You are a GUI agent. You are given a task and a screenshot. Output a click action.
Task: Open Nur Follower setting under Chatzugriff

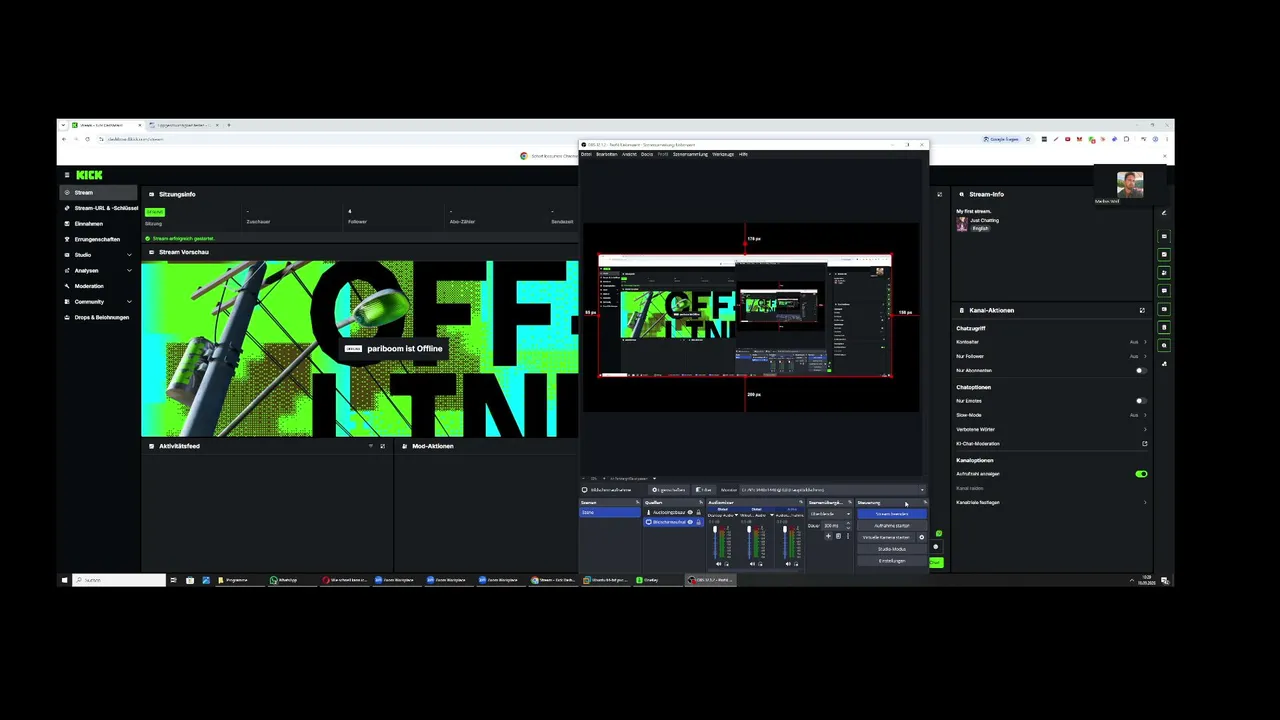[x=1051, y=356]
